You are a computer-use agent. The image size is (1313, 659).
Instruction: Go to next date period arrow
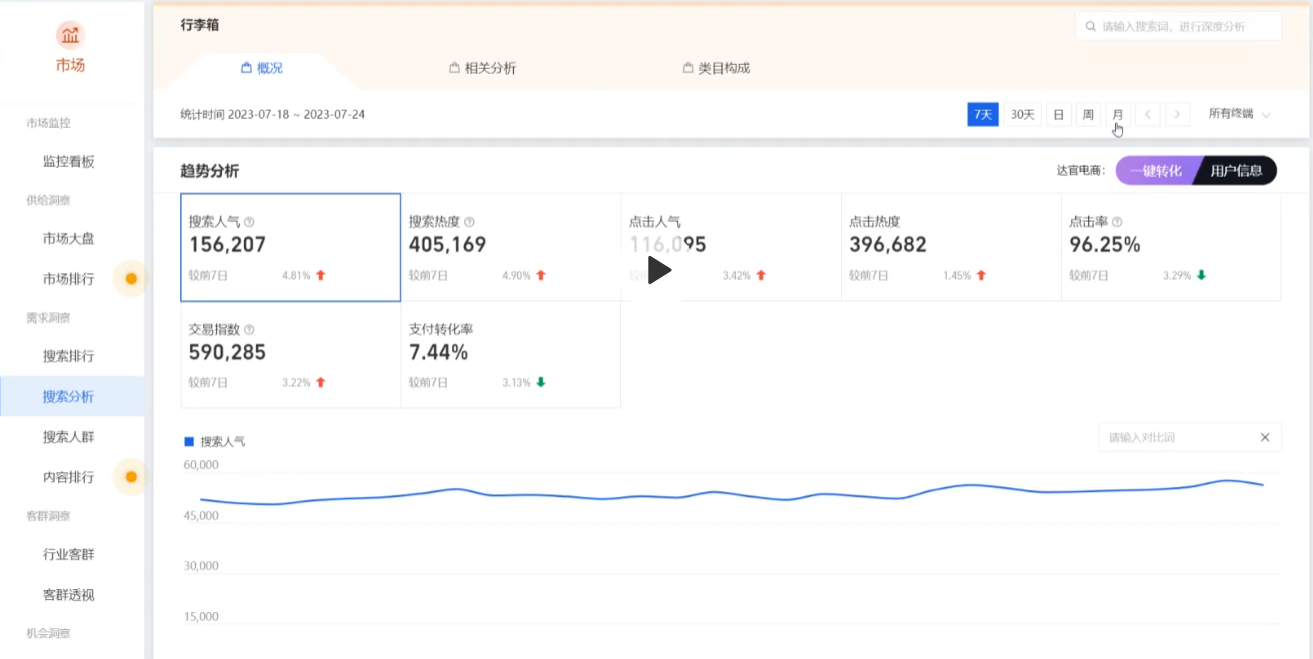1178,115
